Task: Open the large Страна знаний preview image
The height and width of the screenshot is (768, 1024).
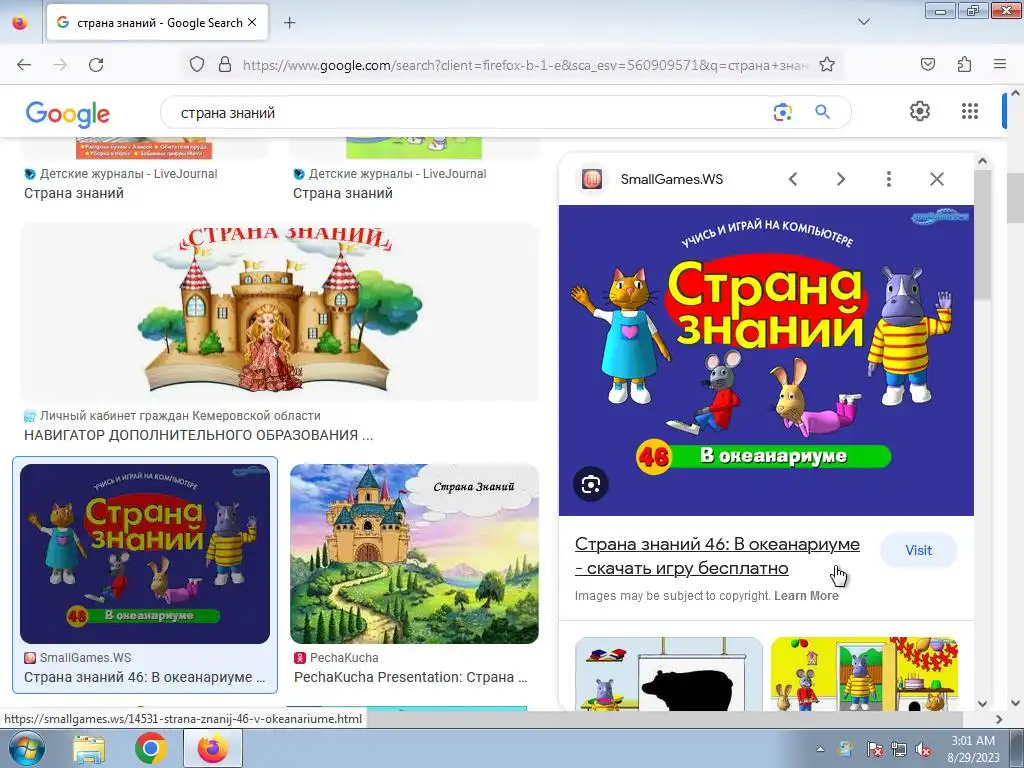Action: pos(766,360)
